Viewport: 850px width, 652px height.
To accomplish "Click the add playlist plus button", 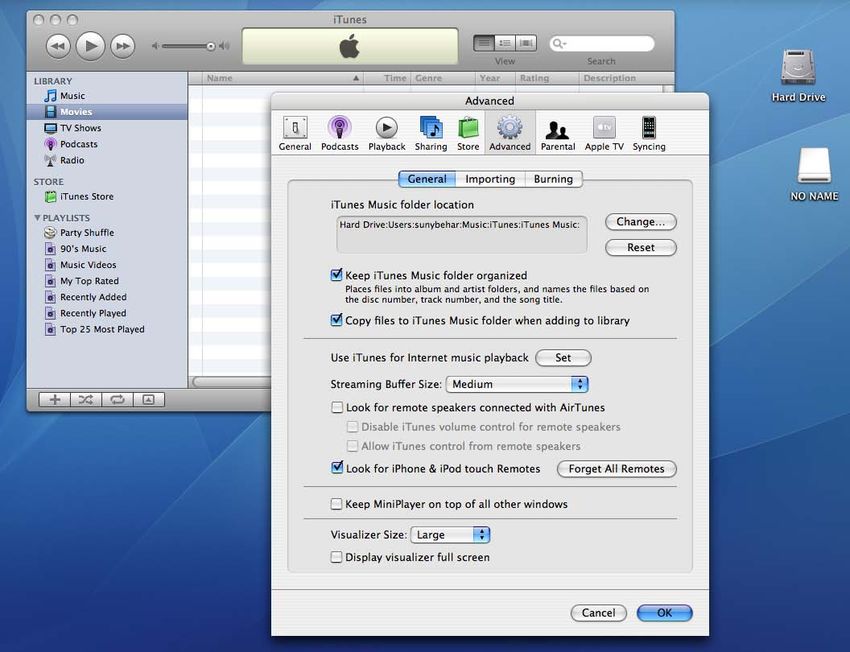I will pyautogui.click(x=55, y=400).
